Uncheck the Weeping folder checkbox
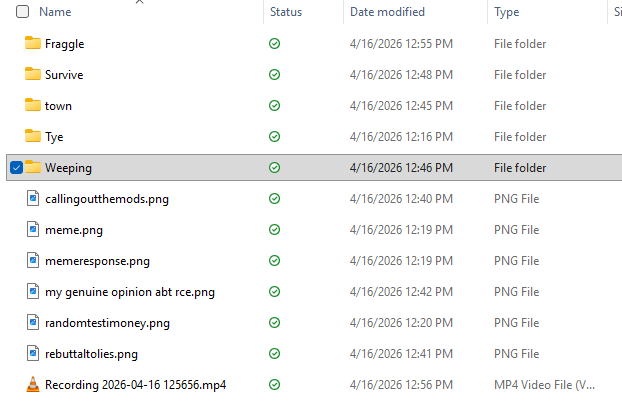Image resolution: width=622 pixels, height=403 pixels. pos(16,167)
